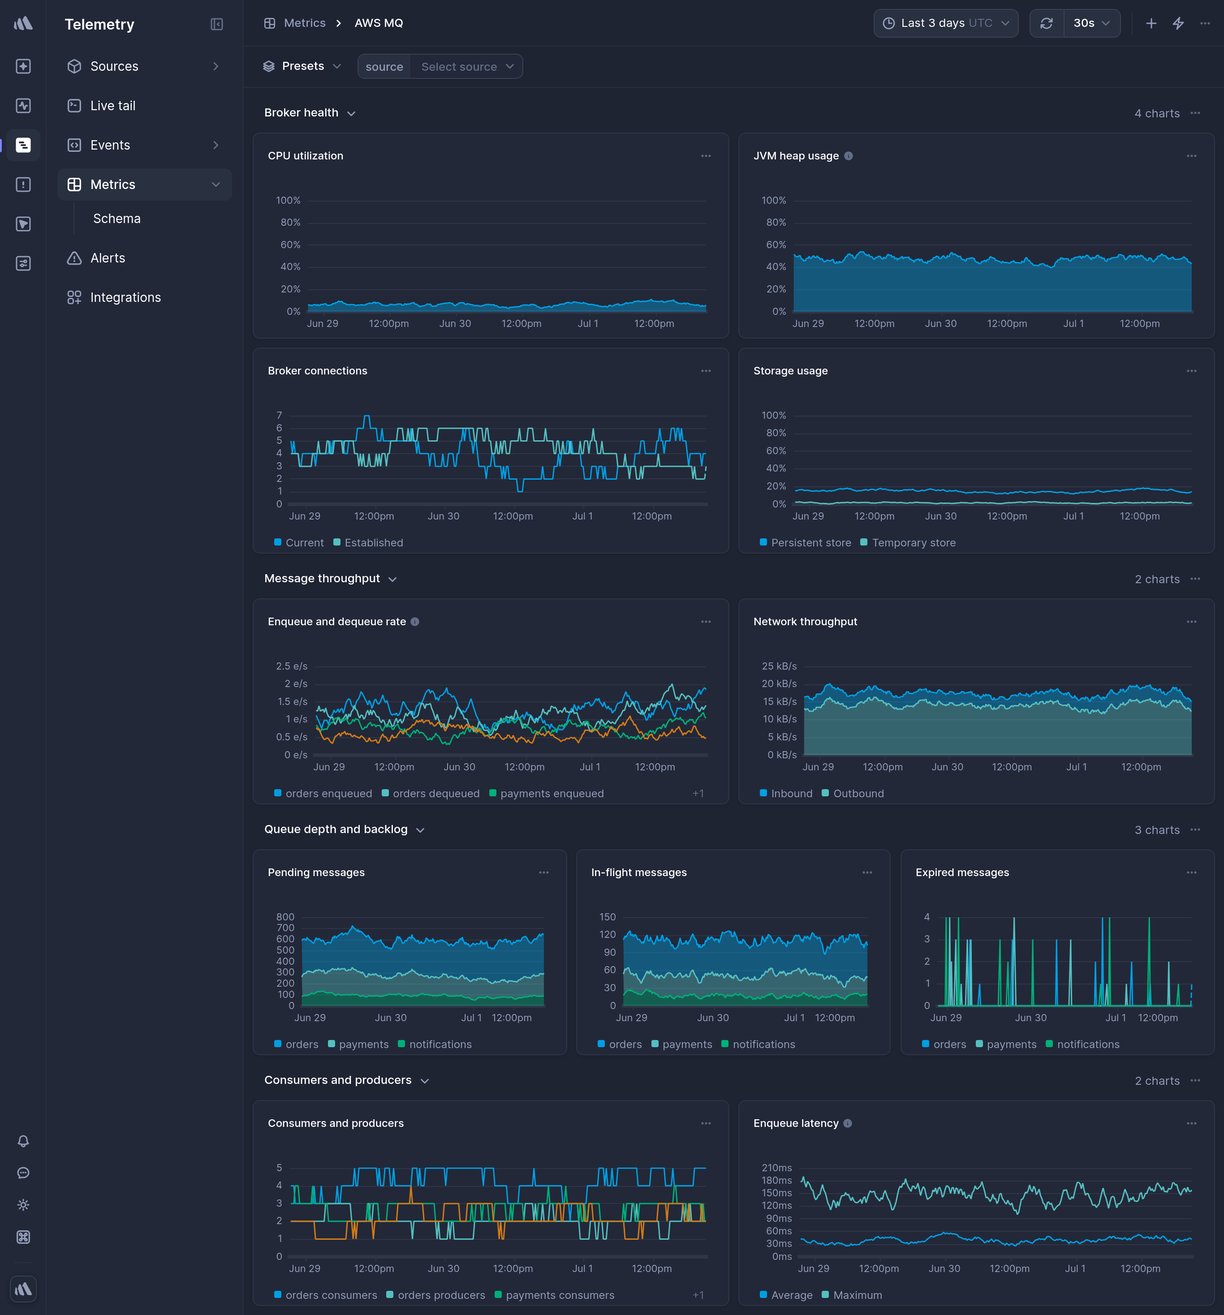Toggle the Persistent store legend item
The height and width of the screenshot is (1315, 1224).
tap(805, 543)
